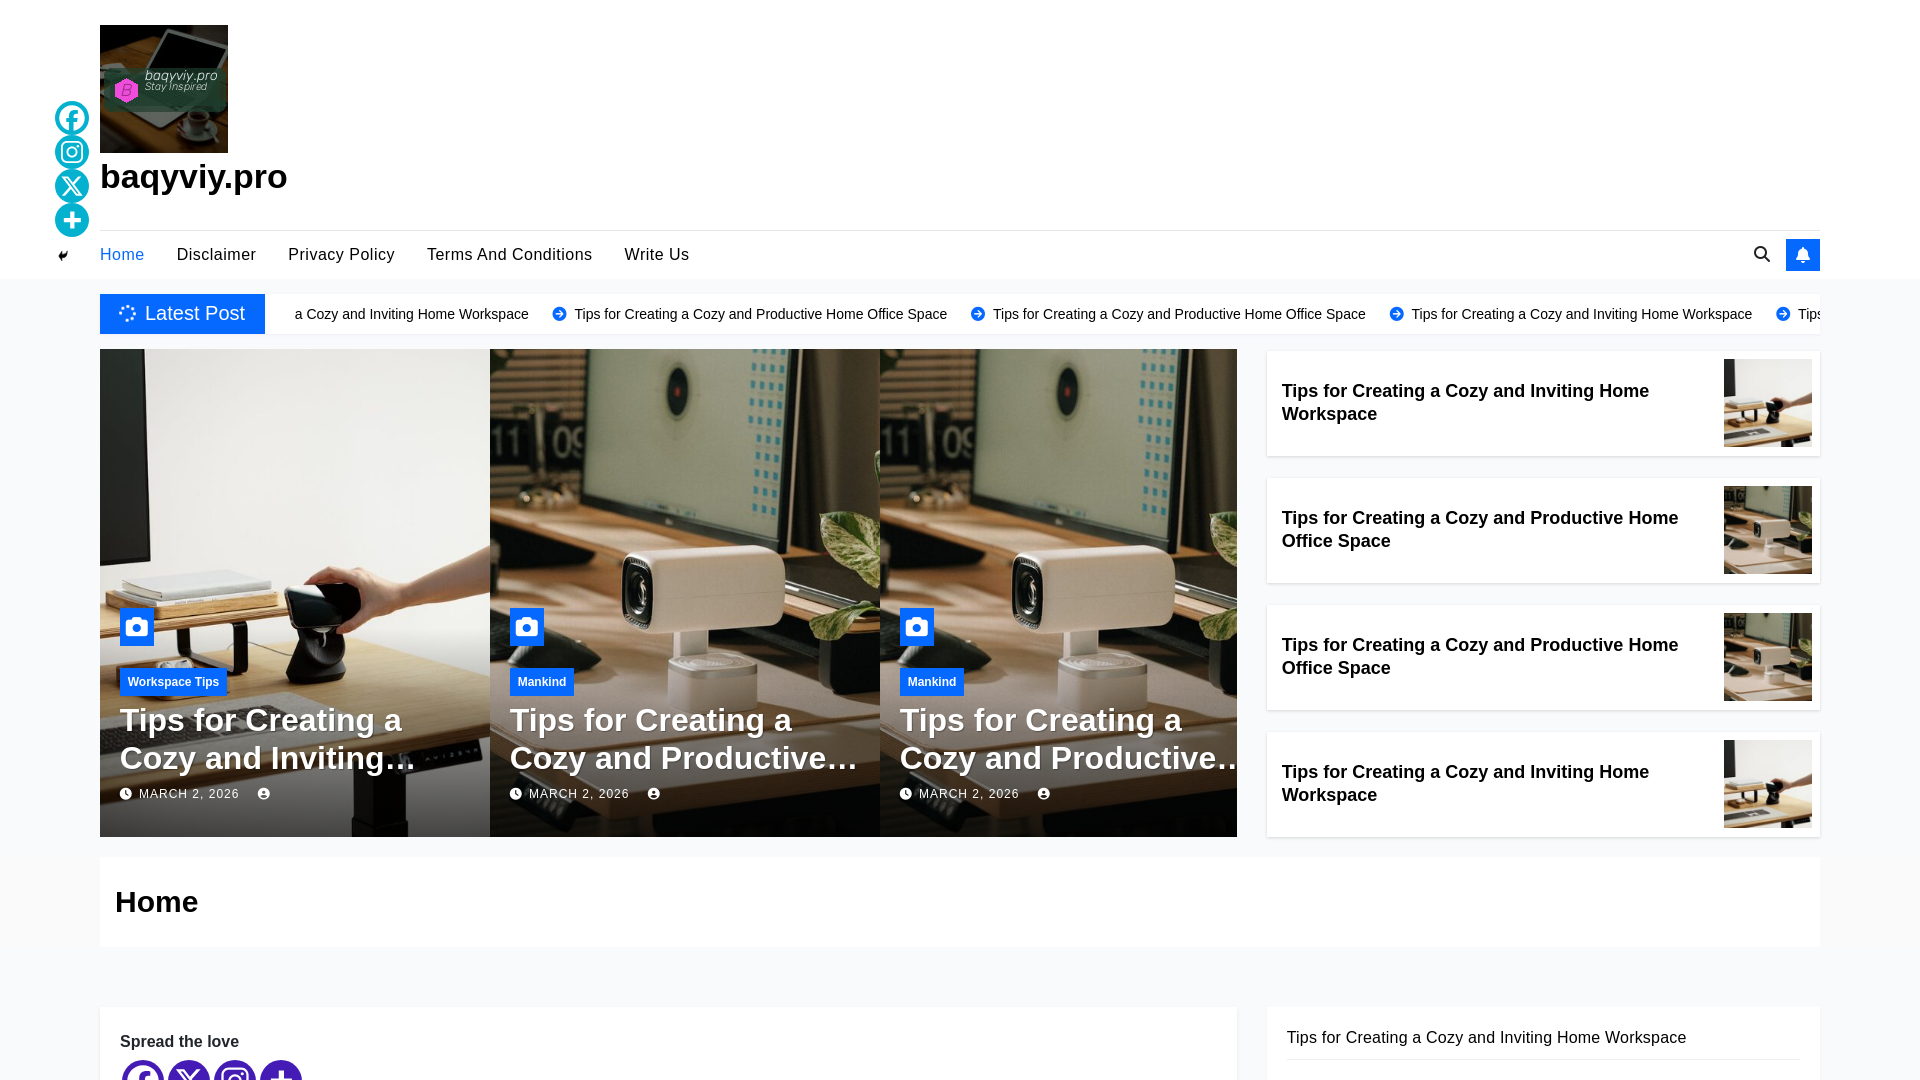Open the Privacy Policy menu item

(x=341, y=255)
